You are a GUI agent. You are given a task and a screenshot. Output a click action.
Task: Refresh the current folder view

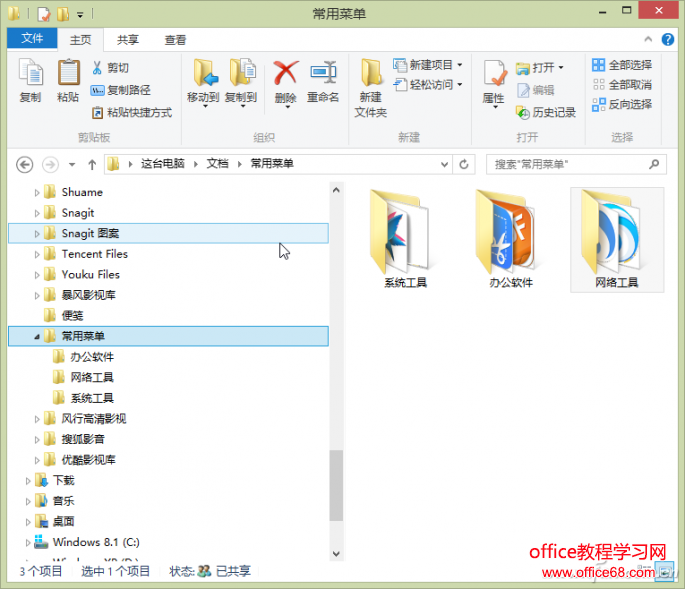coord(464,164)
